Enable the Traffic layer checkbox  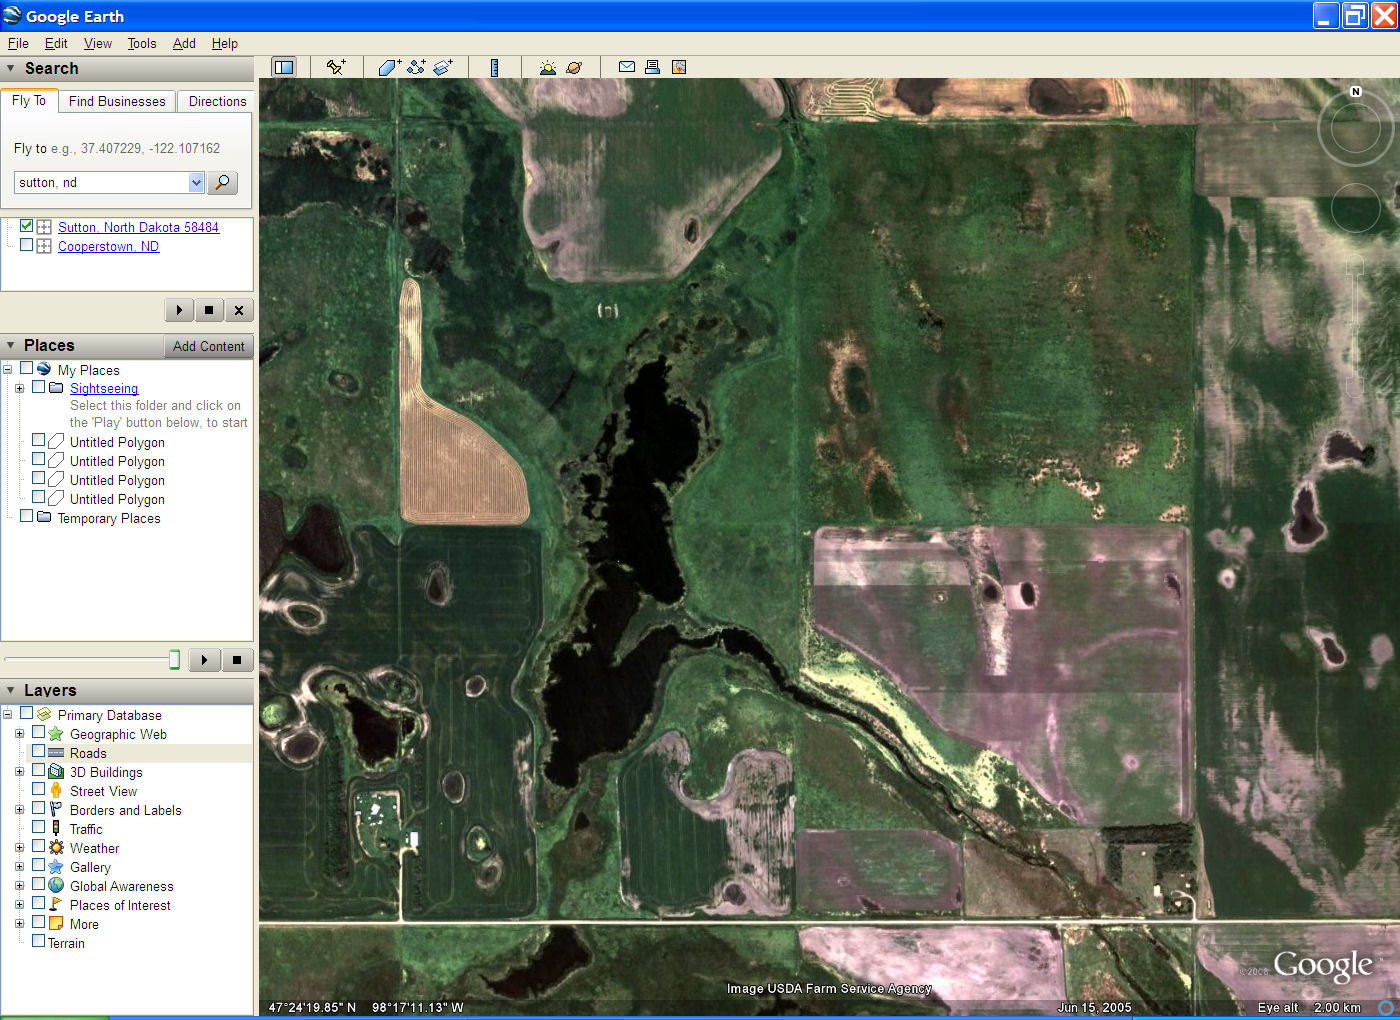38,827
